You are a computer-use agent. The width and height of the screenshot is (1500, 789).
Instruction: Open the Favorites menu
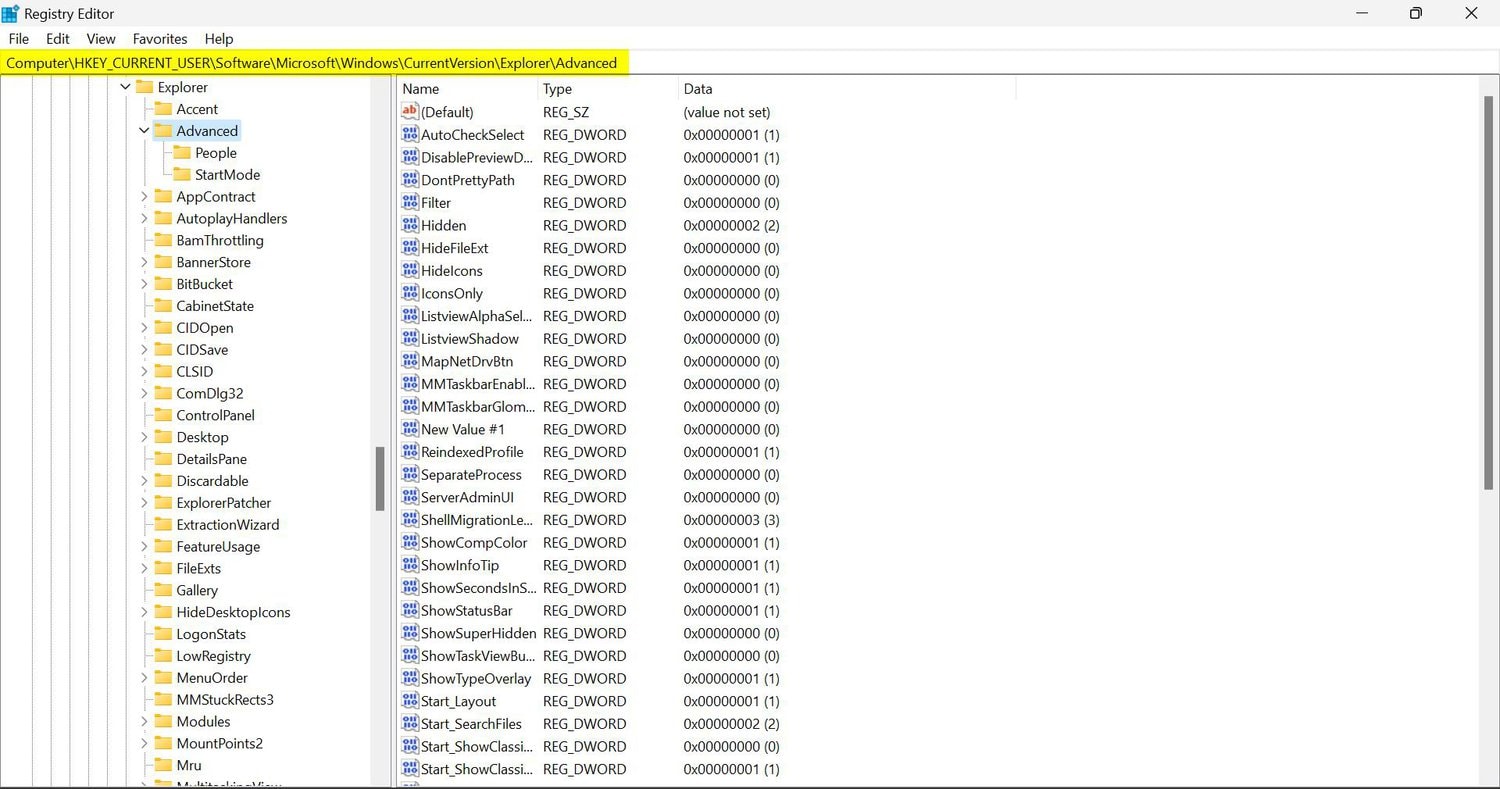(160, 39)
